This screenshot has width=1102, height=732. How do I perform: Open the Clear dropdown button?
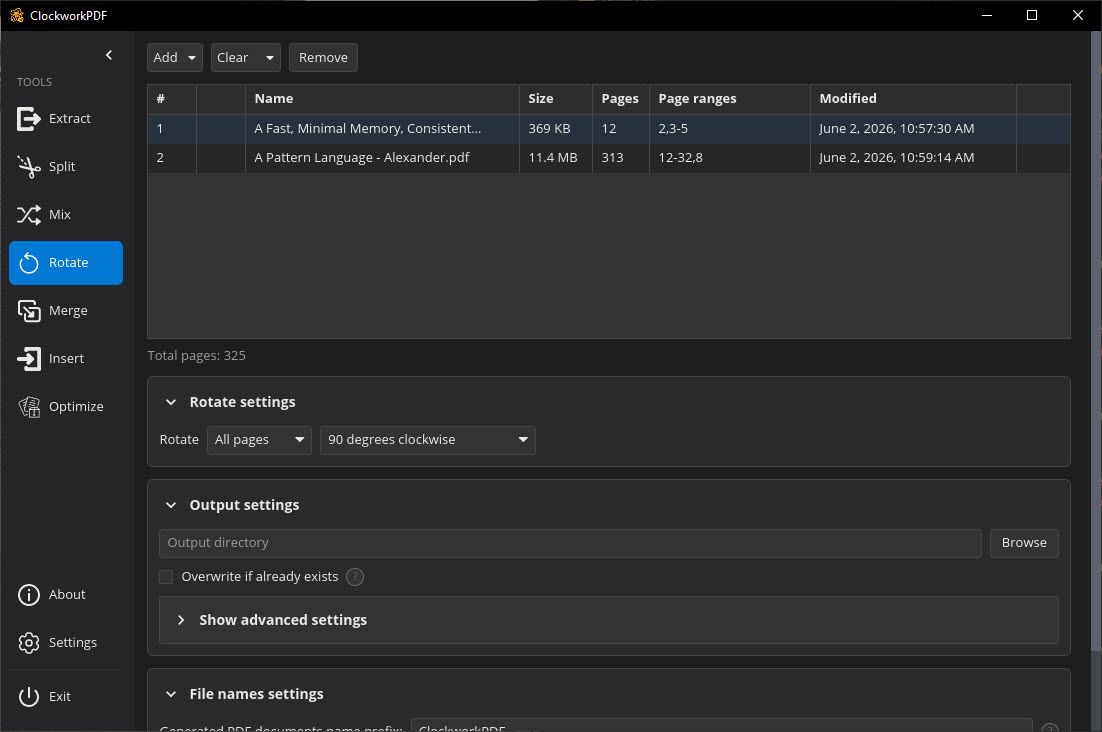(245, 58)
